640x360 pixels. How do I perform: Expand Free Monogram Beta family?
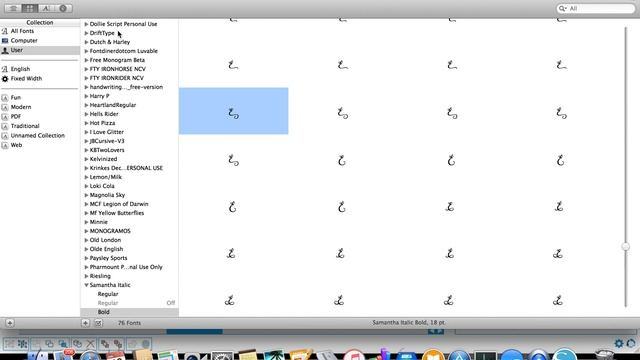[87, 60]
